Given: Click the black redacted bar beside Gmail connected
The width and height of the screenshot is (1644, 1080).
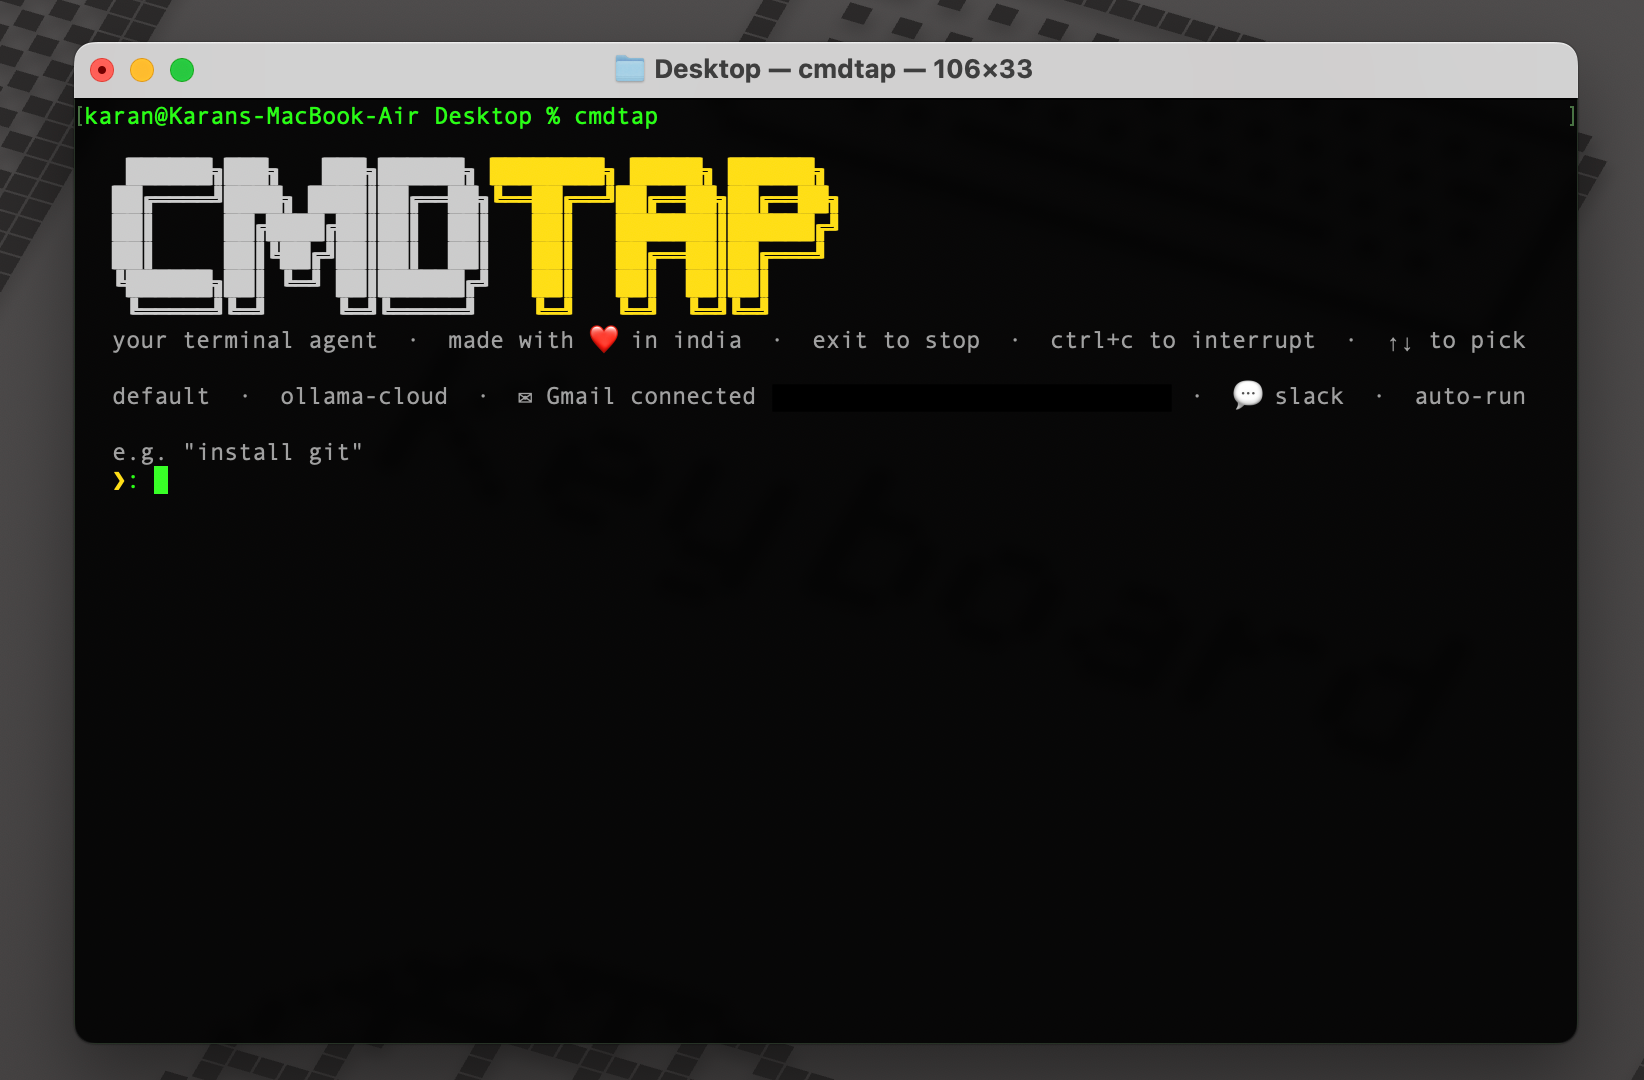Looking at the screenshot, I should [971, 397].
